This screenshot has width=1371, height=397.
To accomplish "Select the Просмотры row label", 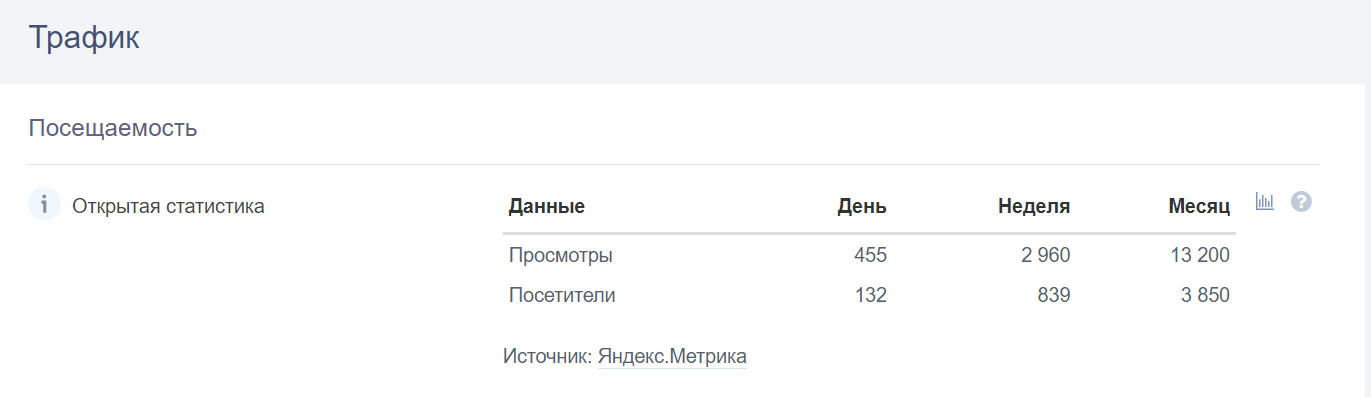I will [560, 256].
